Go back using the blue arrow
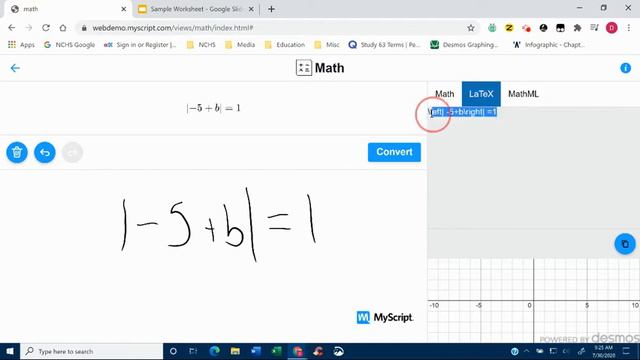640x360 pixels. point(15,68)
